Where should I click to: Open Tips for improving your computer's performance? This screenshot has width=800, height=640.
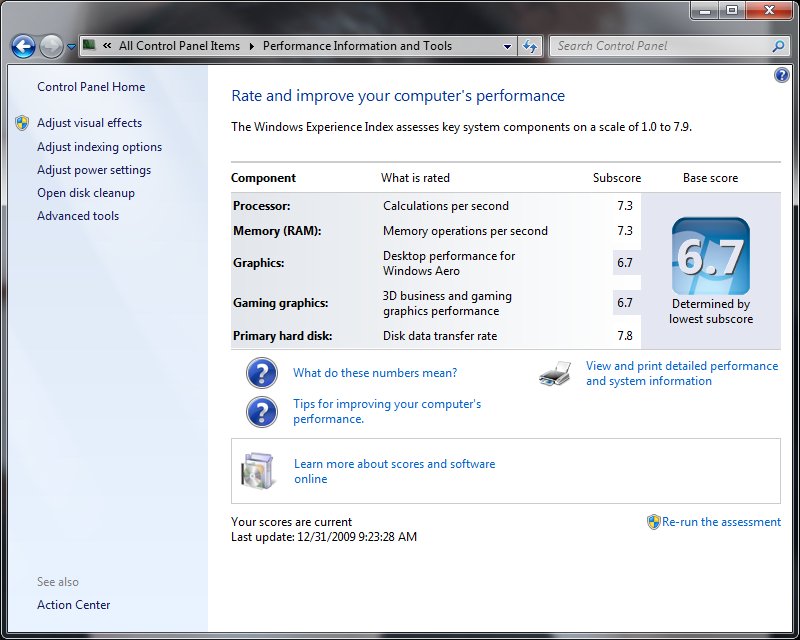pyautogui.click(x=387, y=411)
